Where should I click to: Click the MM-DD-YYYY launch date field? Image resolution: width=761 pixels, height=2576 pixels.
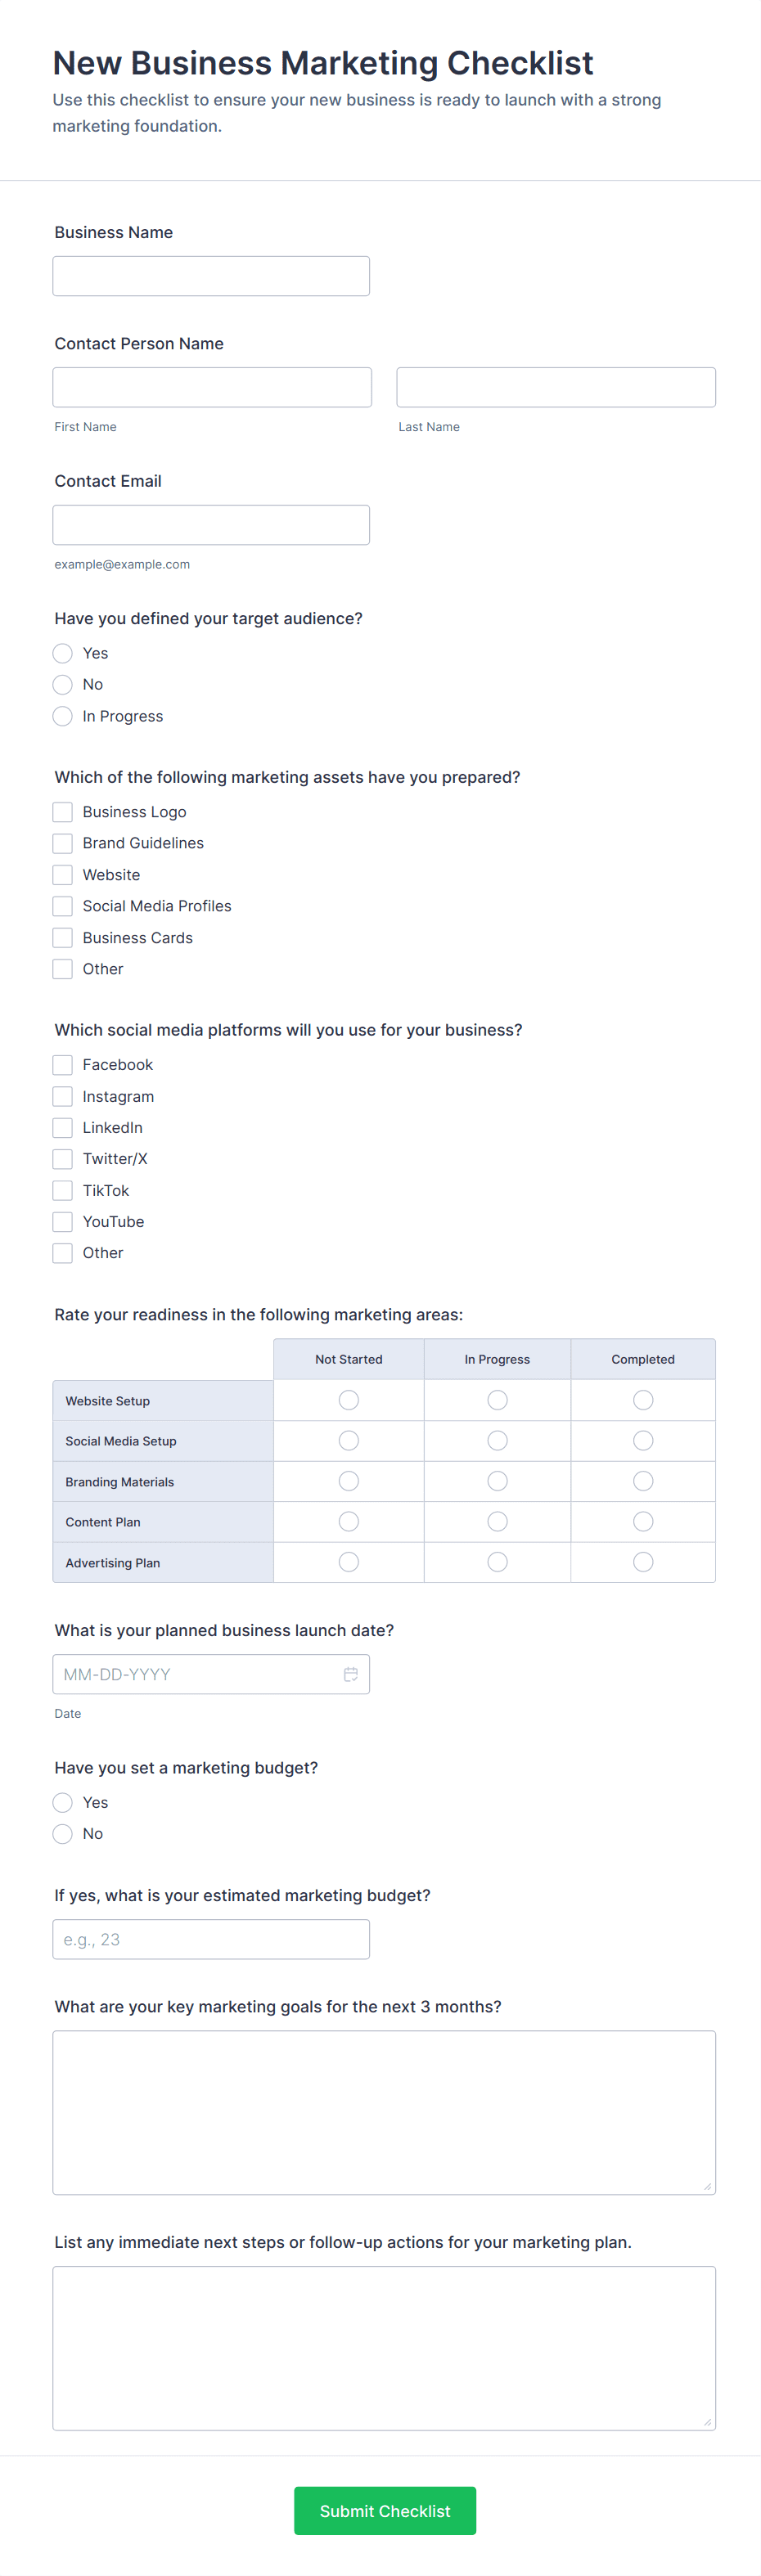point(195,1674)
